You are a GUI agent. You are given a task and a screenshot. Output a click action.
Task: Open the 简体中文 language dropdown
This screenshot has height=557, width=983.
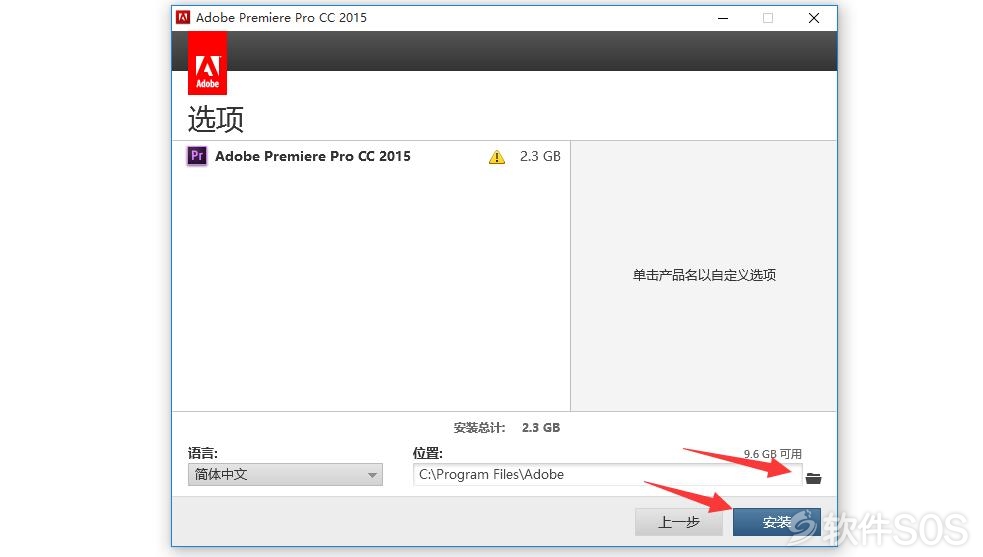pos(285,474)
